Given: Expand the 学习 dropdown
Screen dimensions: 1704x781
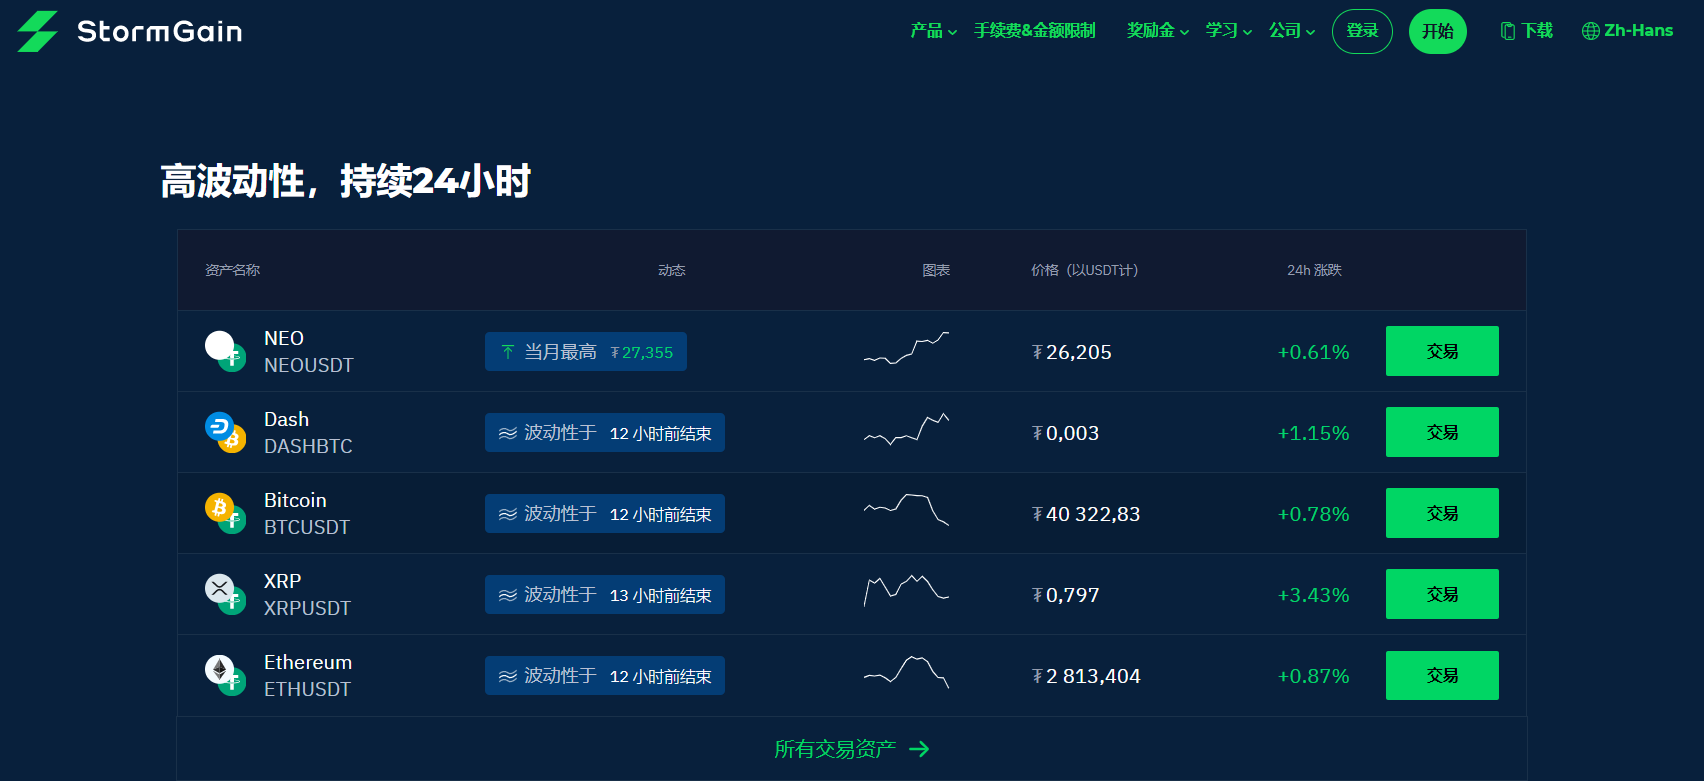Looking at the screenshot, I should pos(1229,31).
